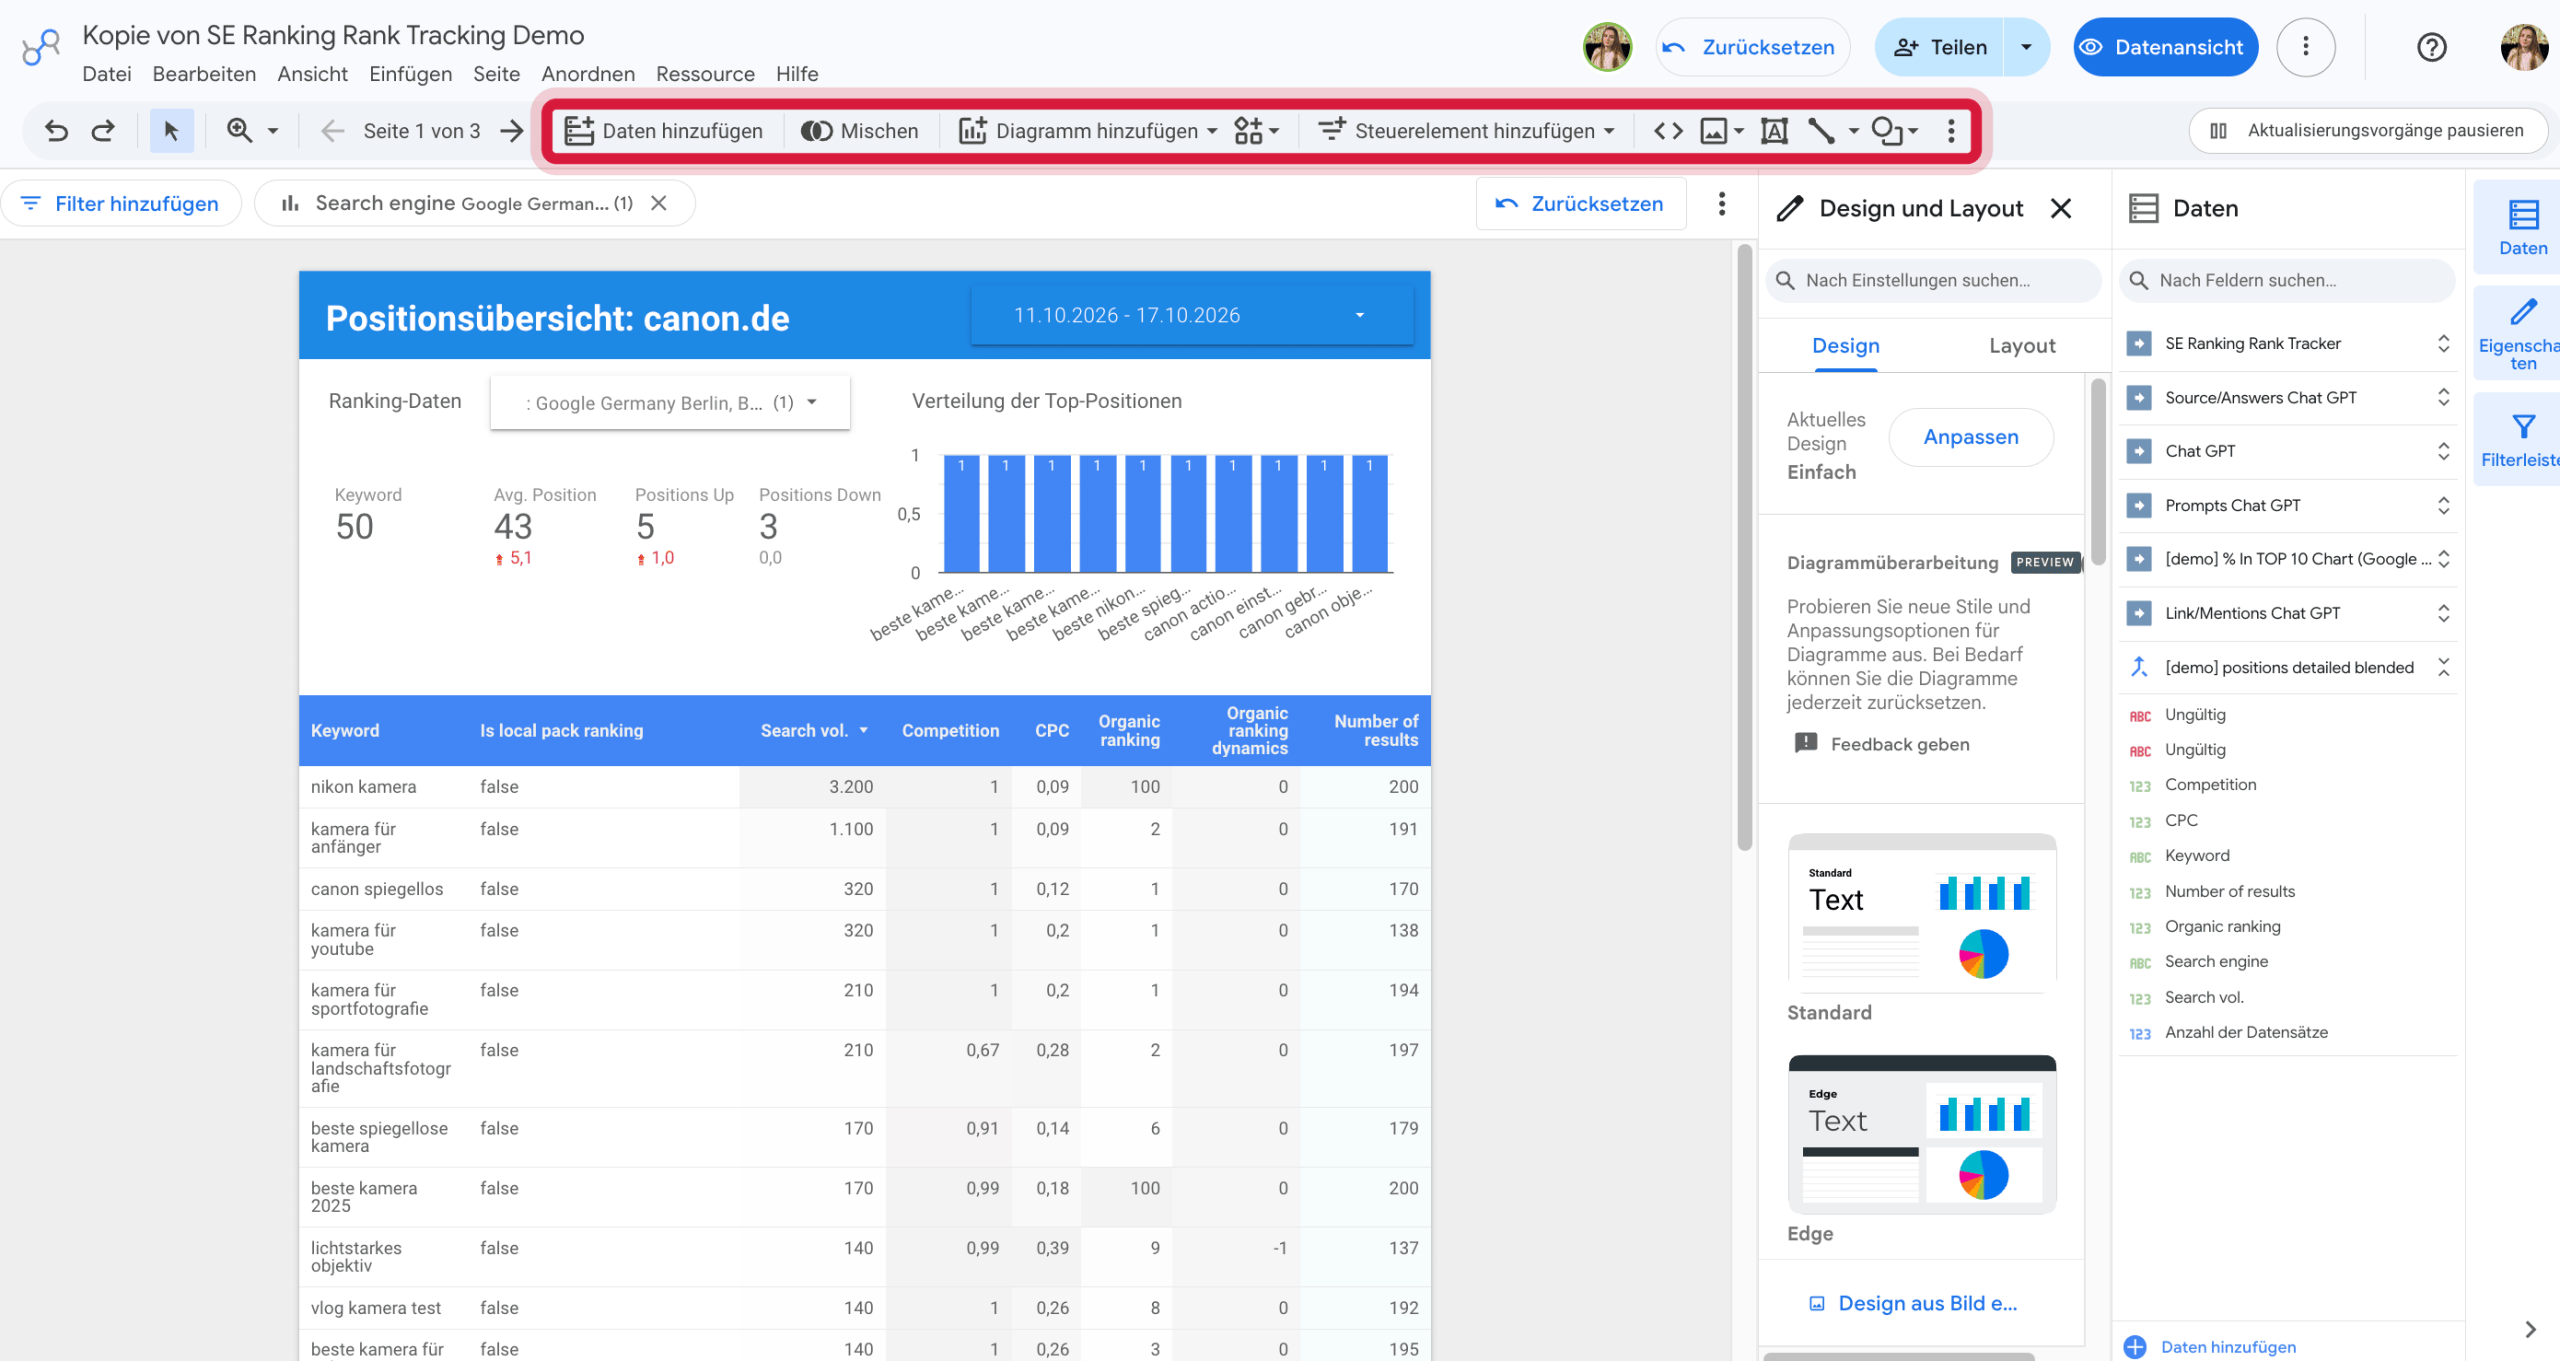The width and height of the screenshot is (2560, 1361).
Task: Click the top Zurücksetzen button
Action: pyautogui.click(x=1752, y=47)
